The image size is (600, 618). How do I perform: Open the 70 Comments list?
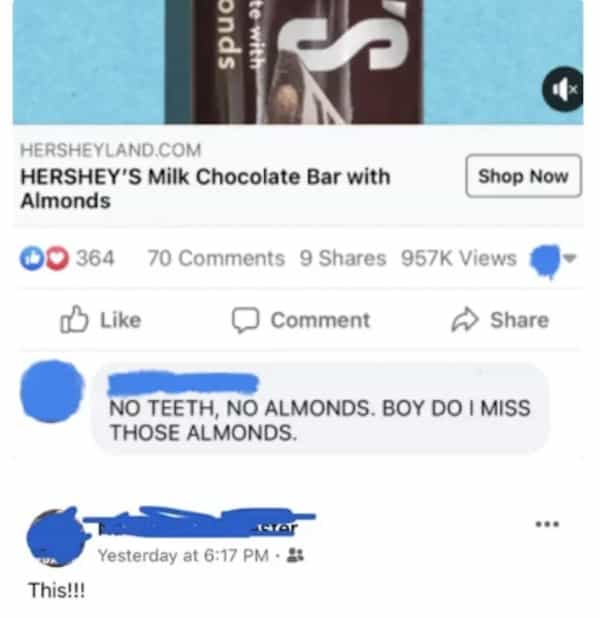coord(216,259)
